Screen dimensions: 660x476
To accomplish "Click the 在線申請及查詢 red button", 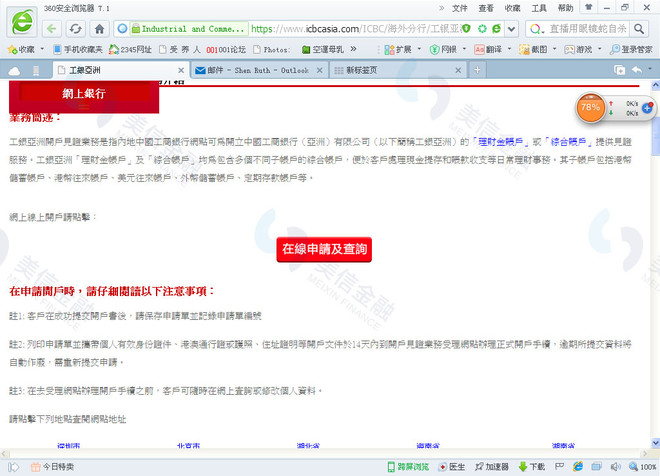I will pos(324,249).
